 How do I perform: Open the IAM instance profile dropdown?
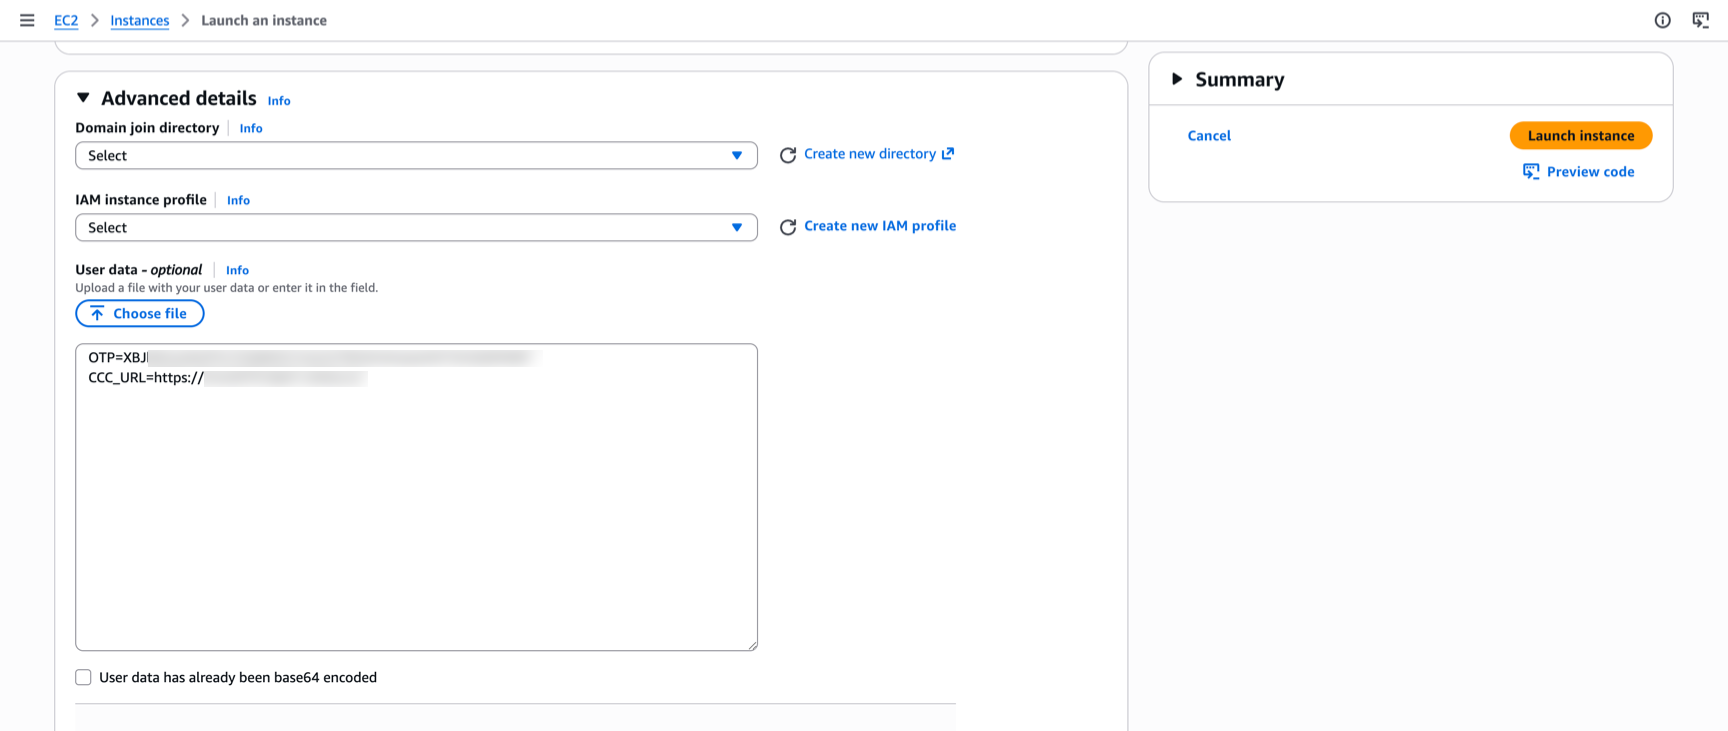pyautogui.click(x=416, y=227)
